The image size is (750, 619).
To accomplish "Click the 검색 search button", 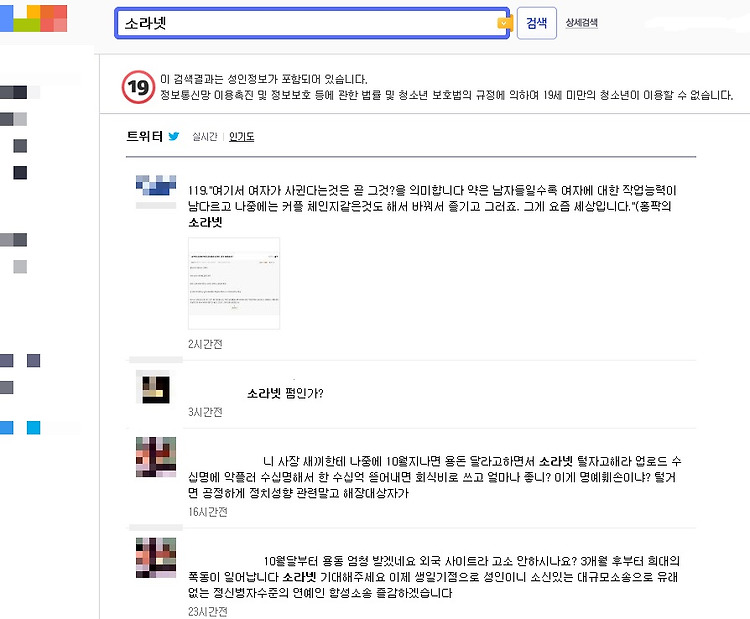I will pyautogui.click(x=537, y=23).
